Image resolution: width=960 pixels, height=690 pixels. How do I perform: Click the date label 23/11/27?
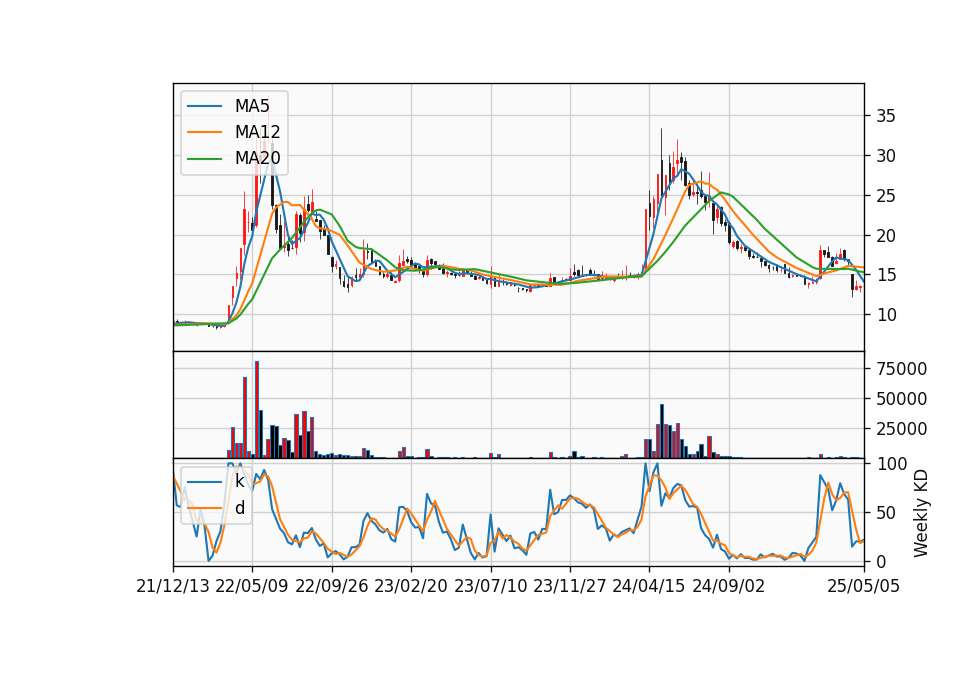point(570,586)
